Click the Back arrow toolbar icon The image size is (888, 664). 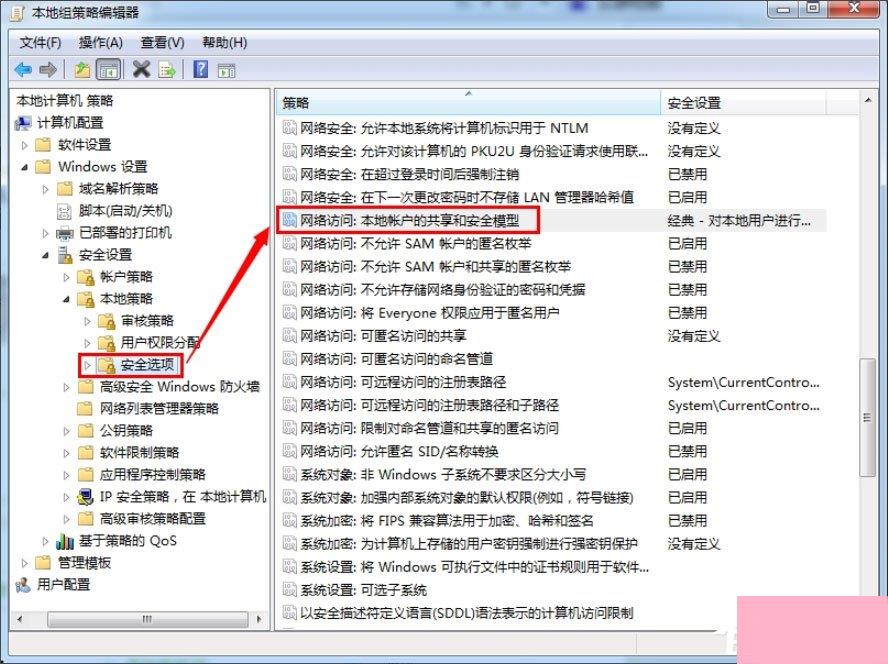point(23,70)
